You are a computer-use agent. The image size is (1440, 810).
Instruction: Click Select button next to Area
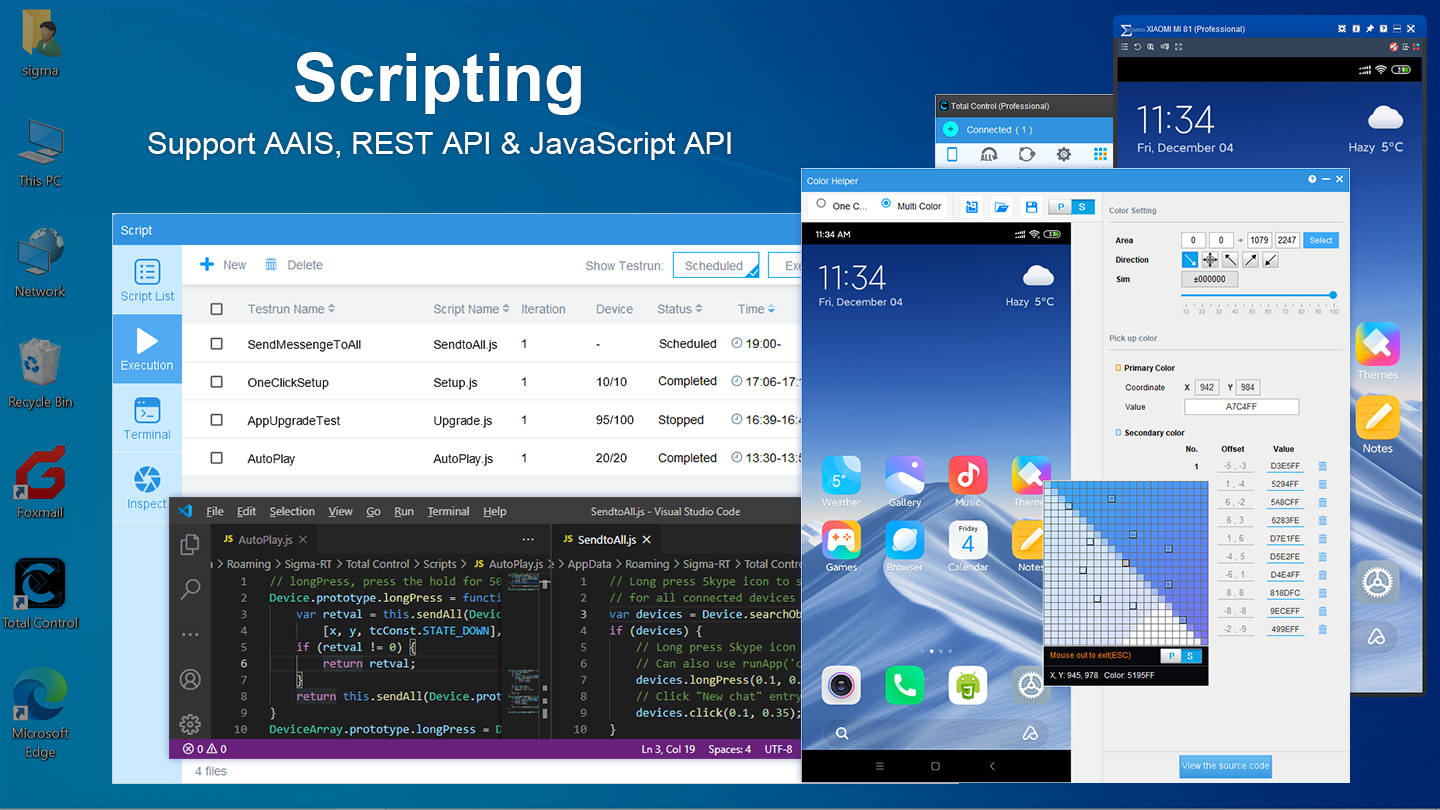click(1321, 240)
